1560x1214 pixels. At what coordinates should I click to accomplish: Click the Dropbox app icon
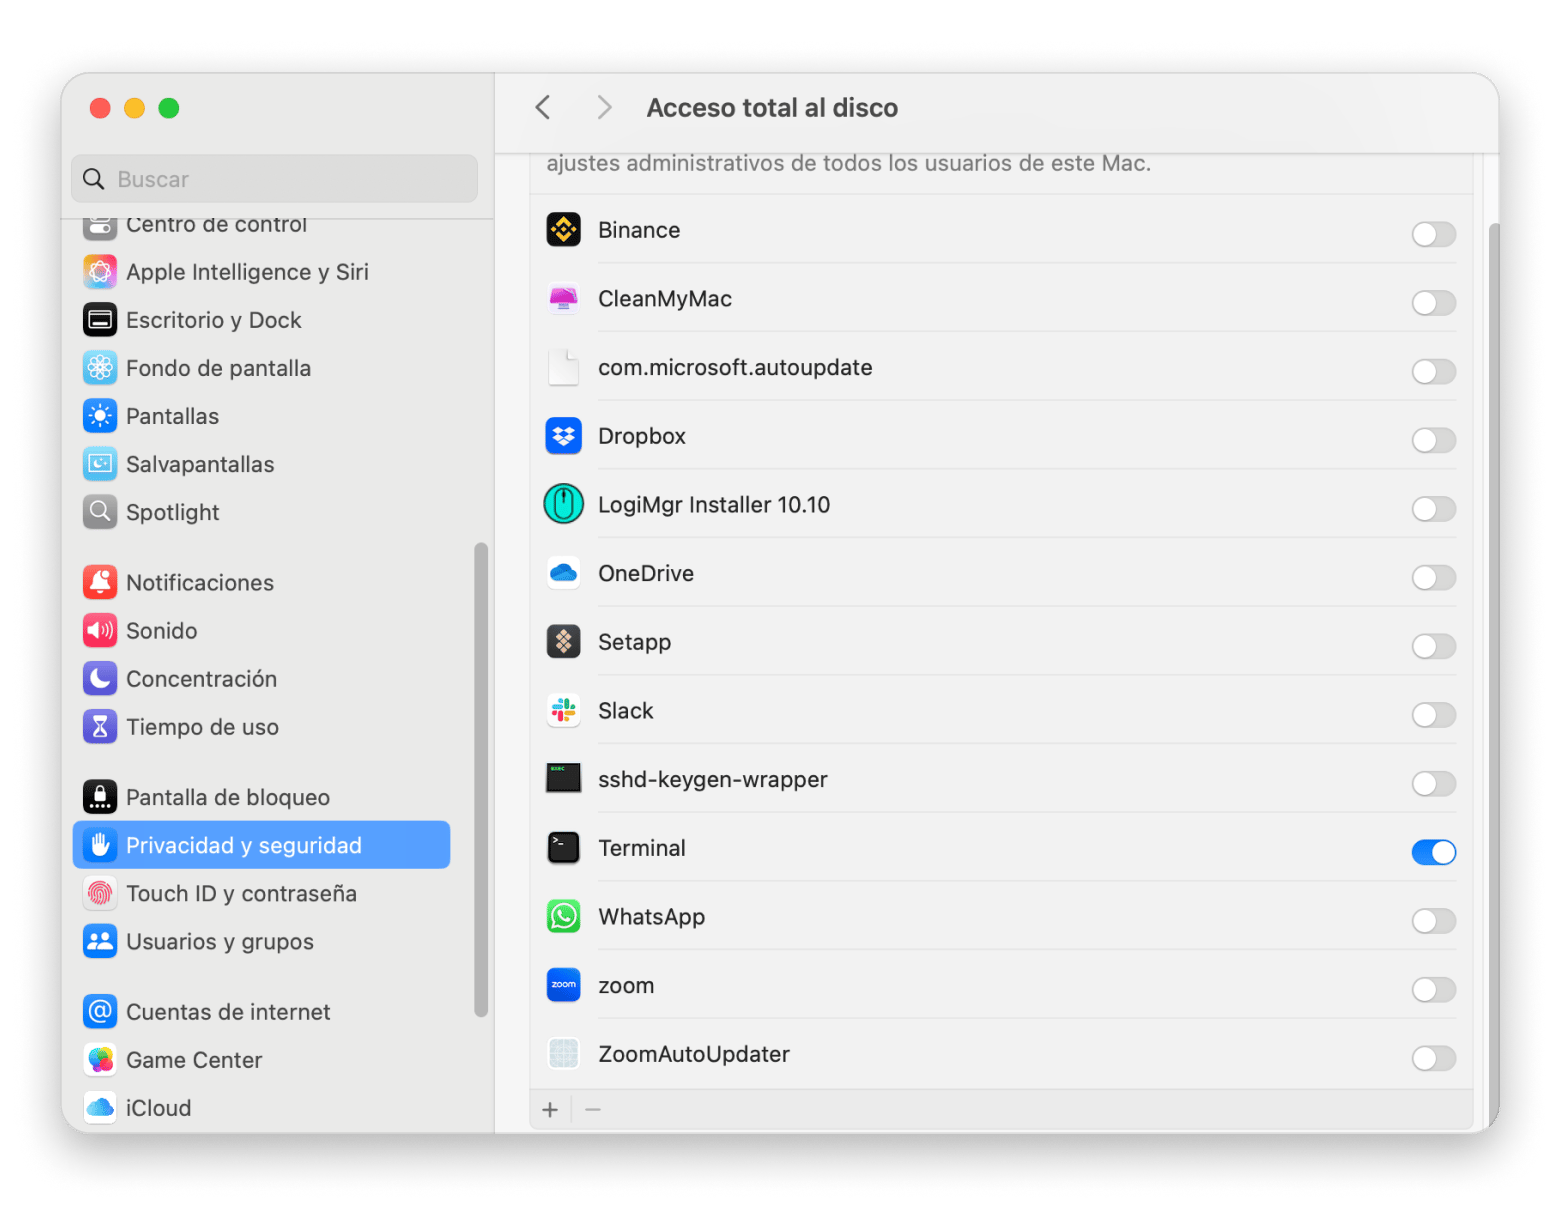(563, 436)
